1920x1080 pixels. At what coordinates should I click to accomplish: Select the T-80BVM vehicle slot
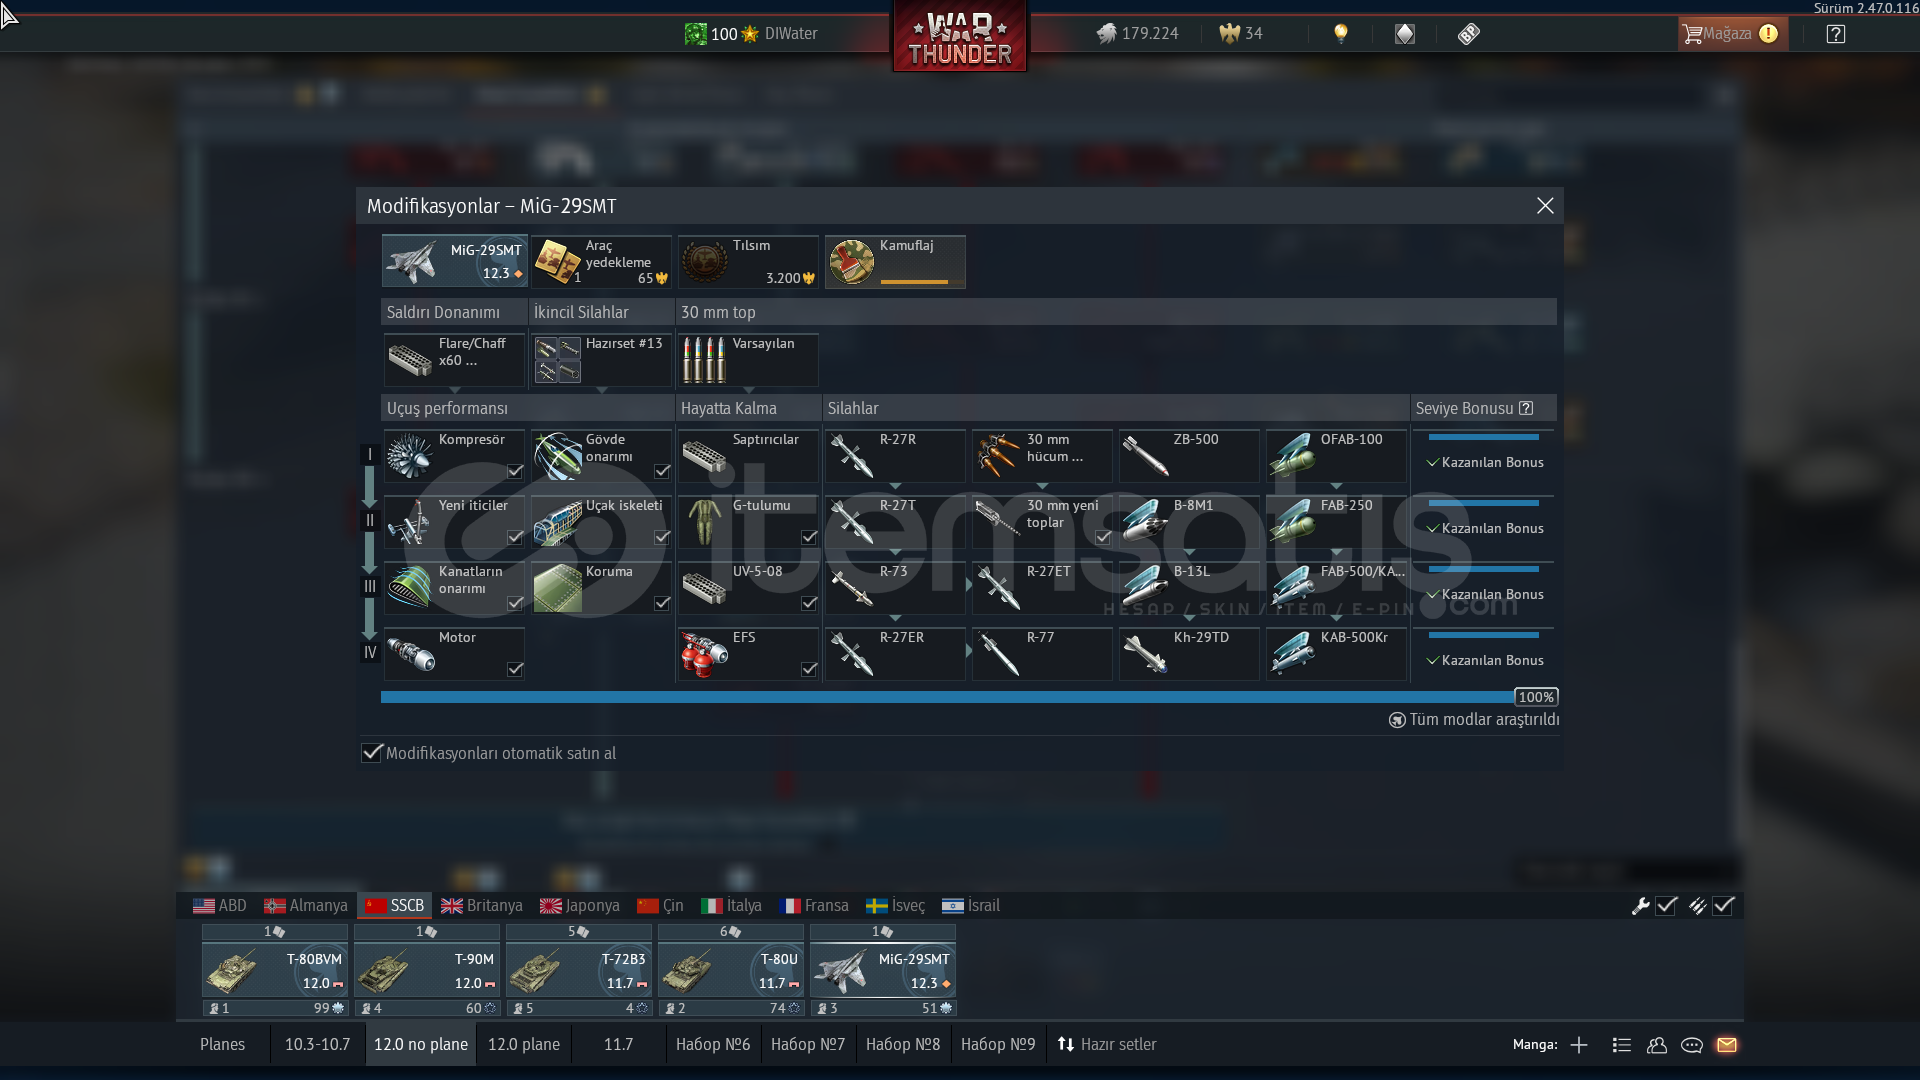click(275, 971)
